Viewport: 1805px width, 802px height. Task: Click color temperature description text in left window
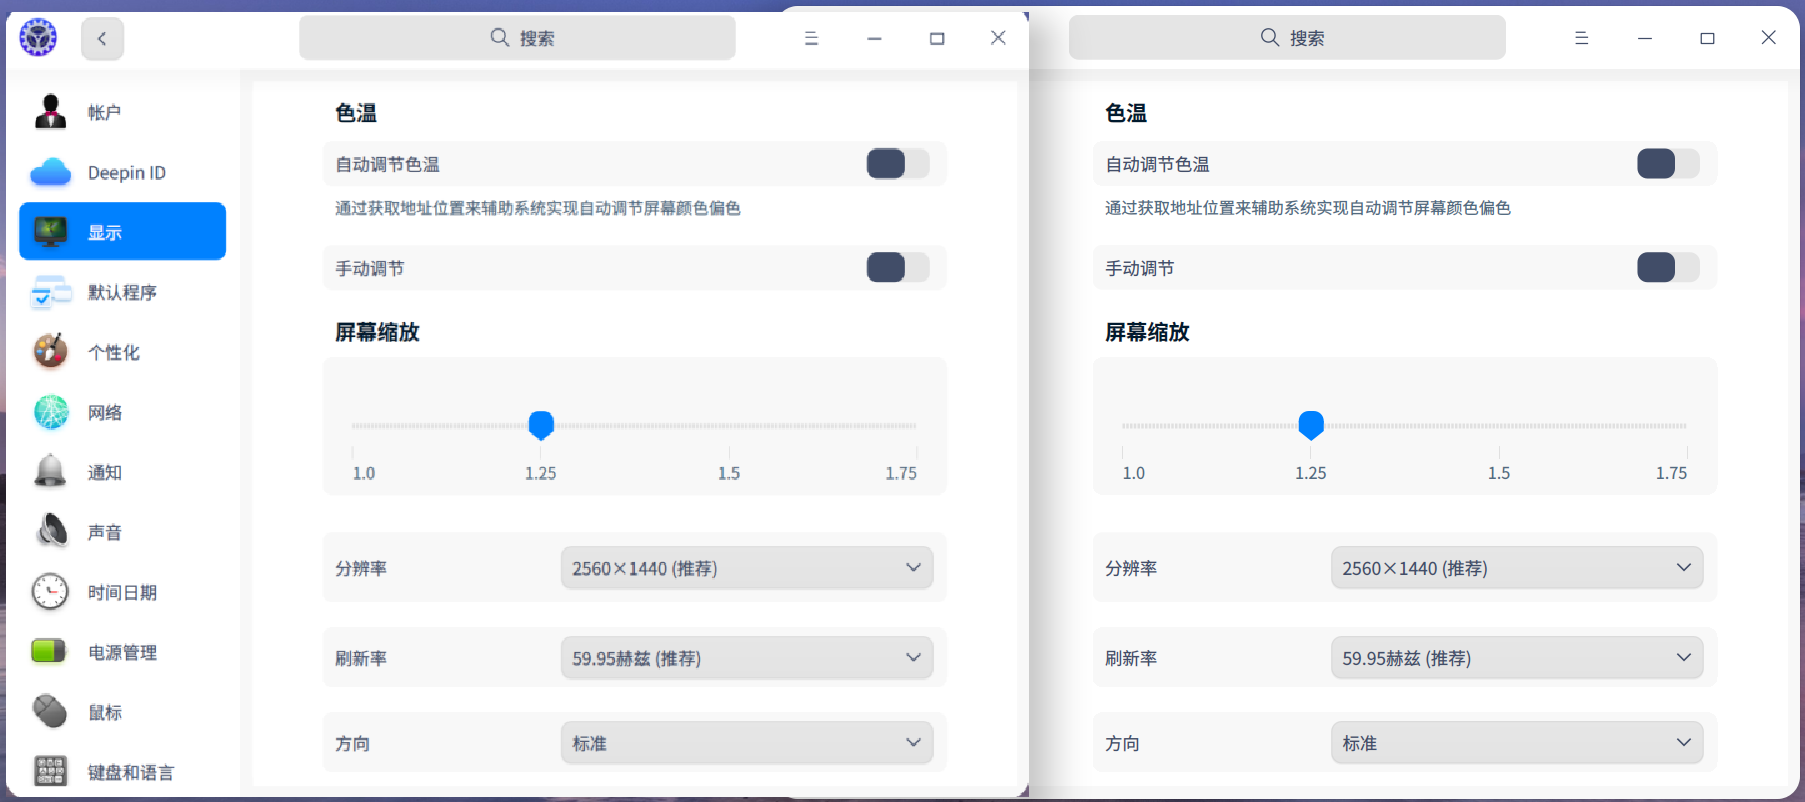tap(538, 208)
